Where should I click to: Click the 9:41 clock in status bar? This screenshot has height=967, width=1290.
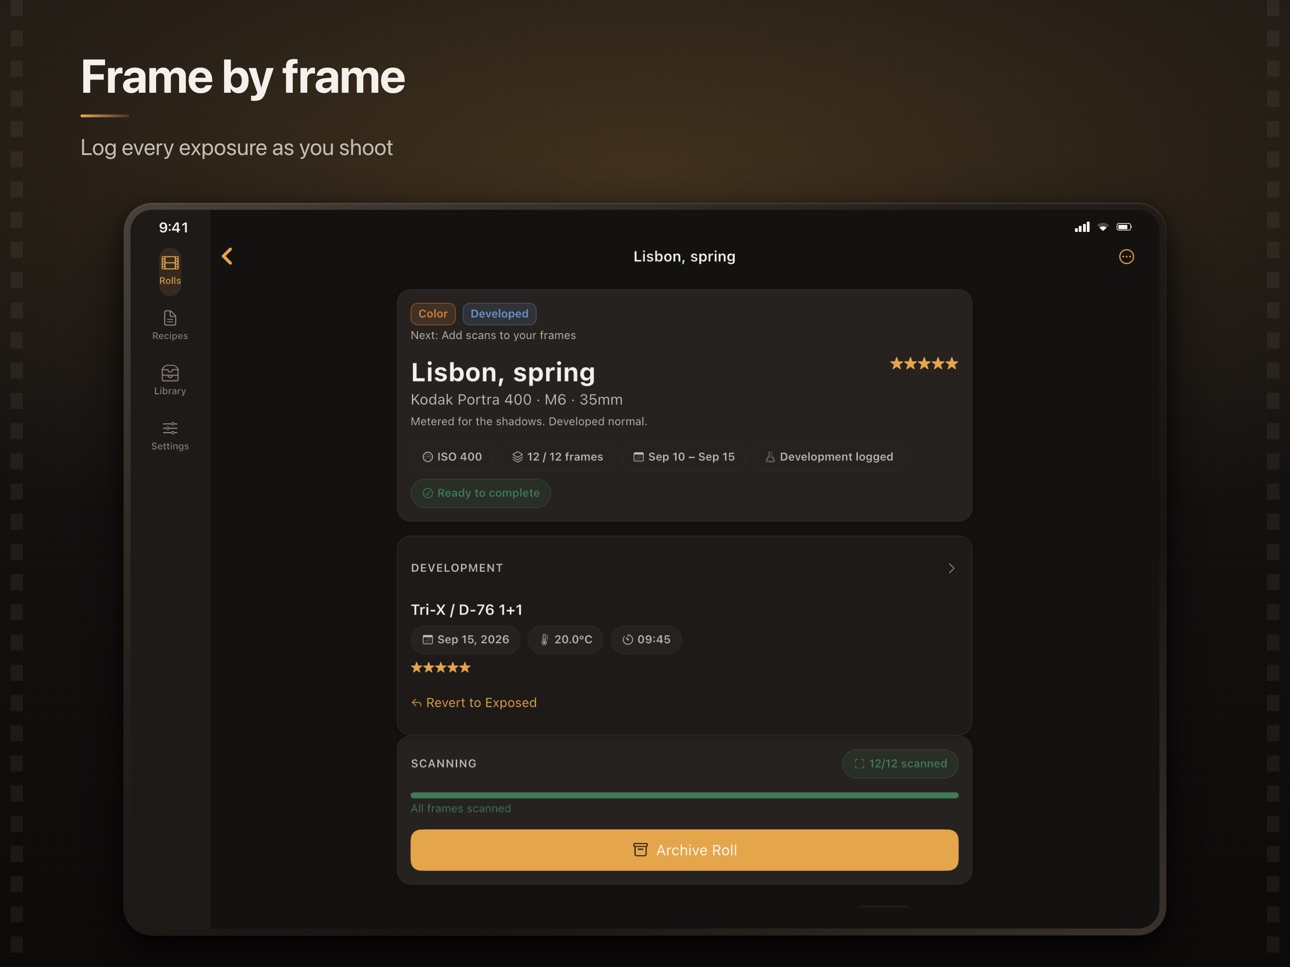coord(173,228)
